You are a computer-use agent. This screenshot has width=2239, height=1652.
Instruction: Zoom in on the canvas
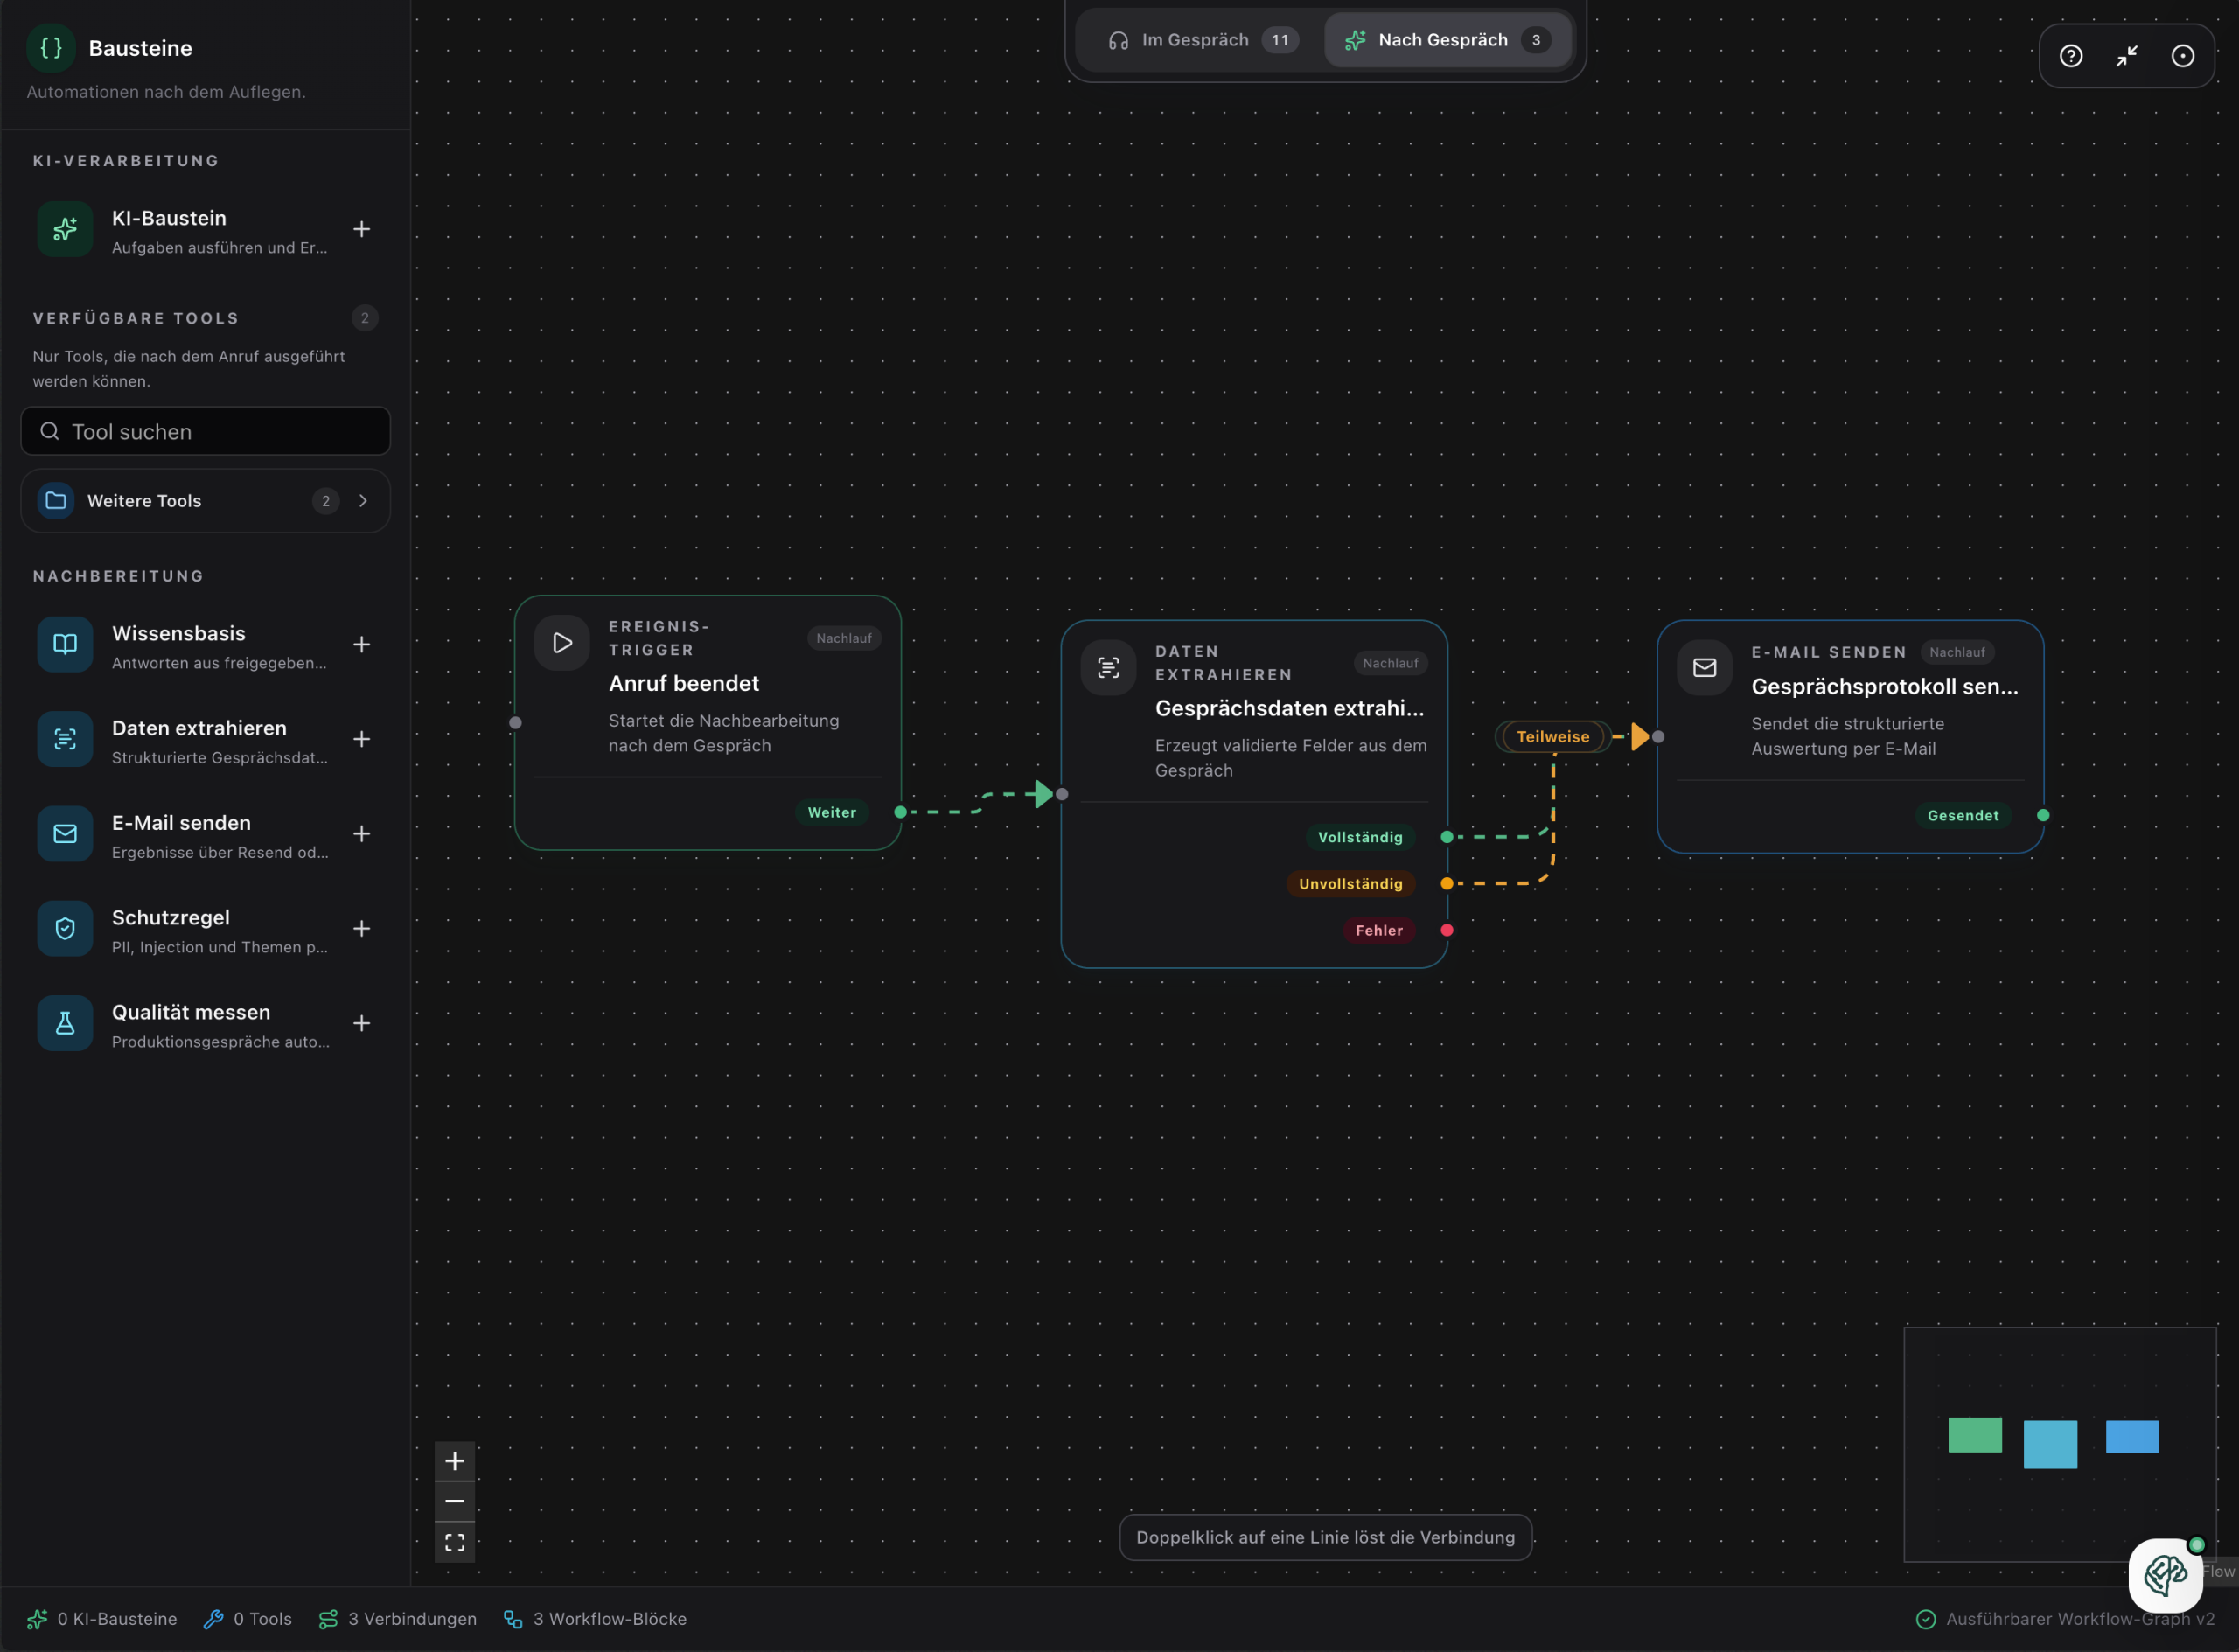tap(455, 1461)
